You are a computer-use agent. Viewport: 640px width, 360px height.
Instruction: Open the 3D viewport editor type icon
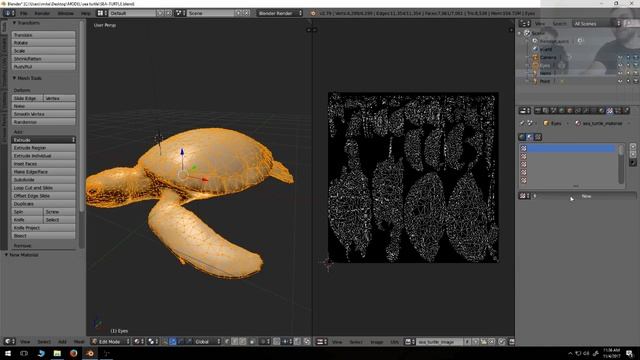(10, 341)
